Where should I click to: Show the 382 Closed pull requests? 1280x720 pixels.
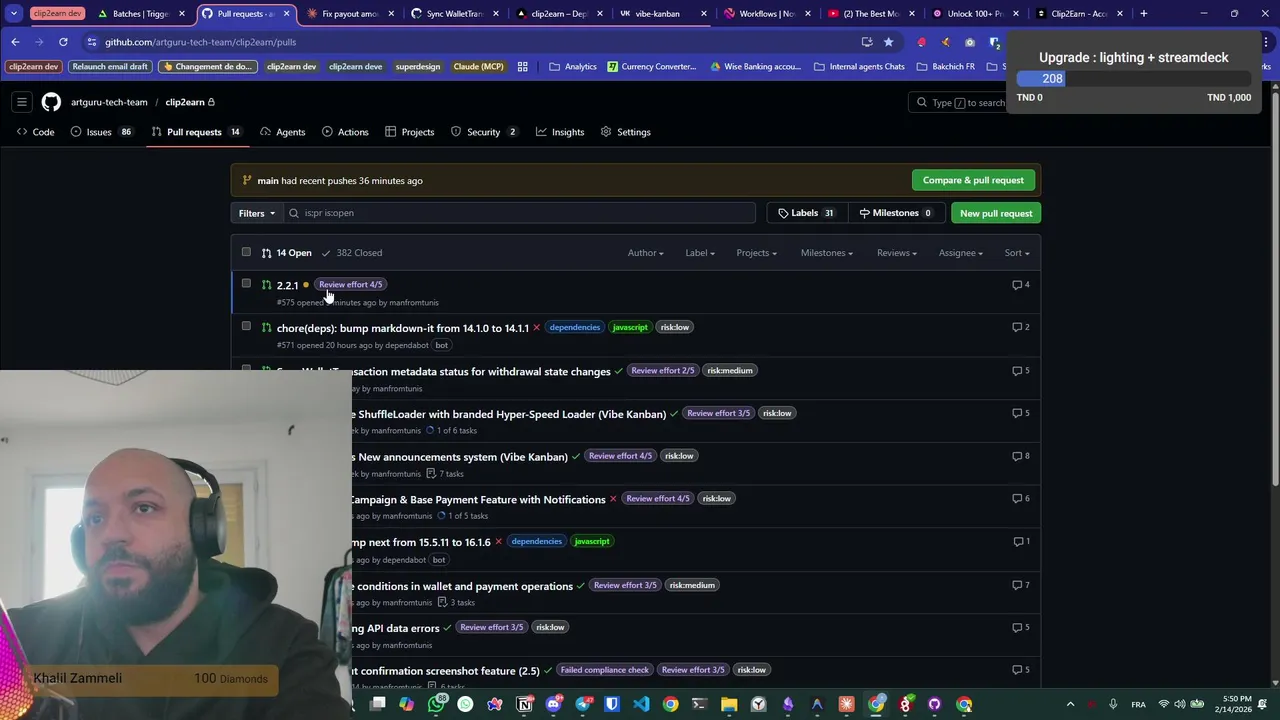[352, 253]
